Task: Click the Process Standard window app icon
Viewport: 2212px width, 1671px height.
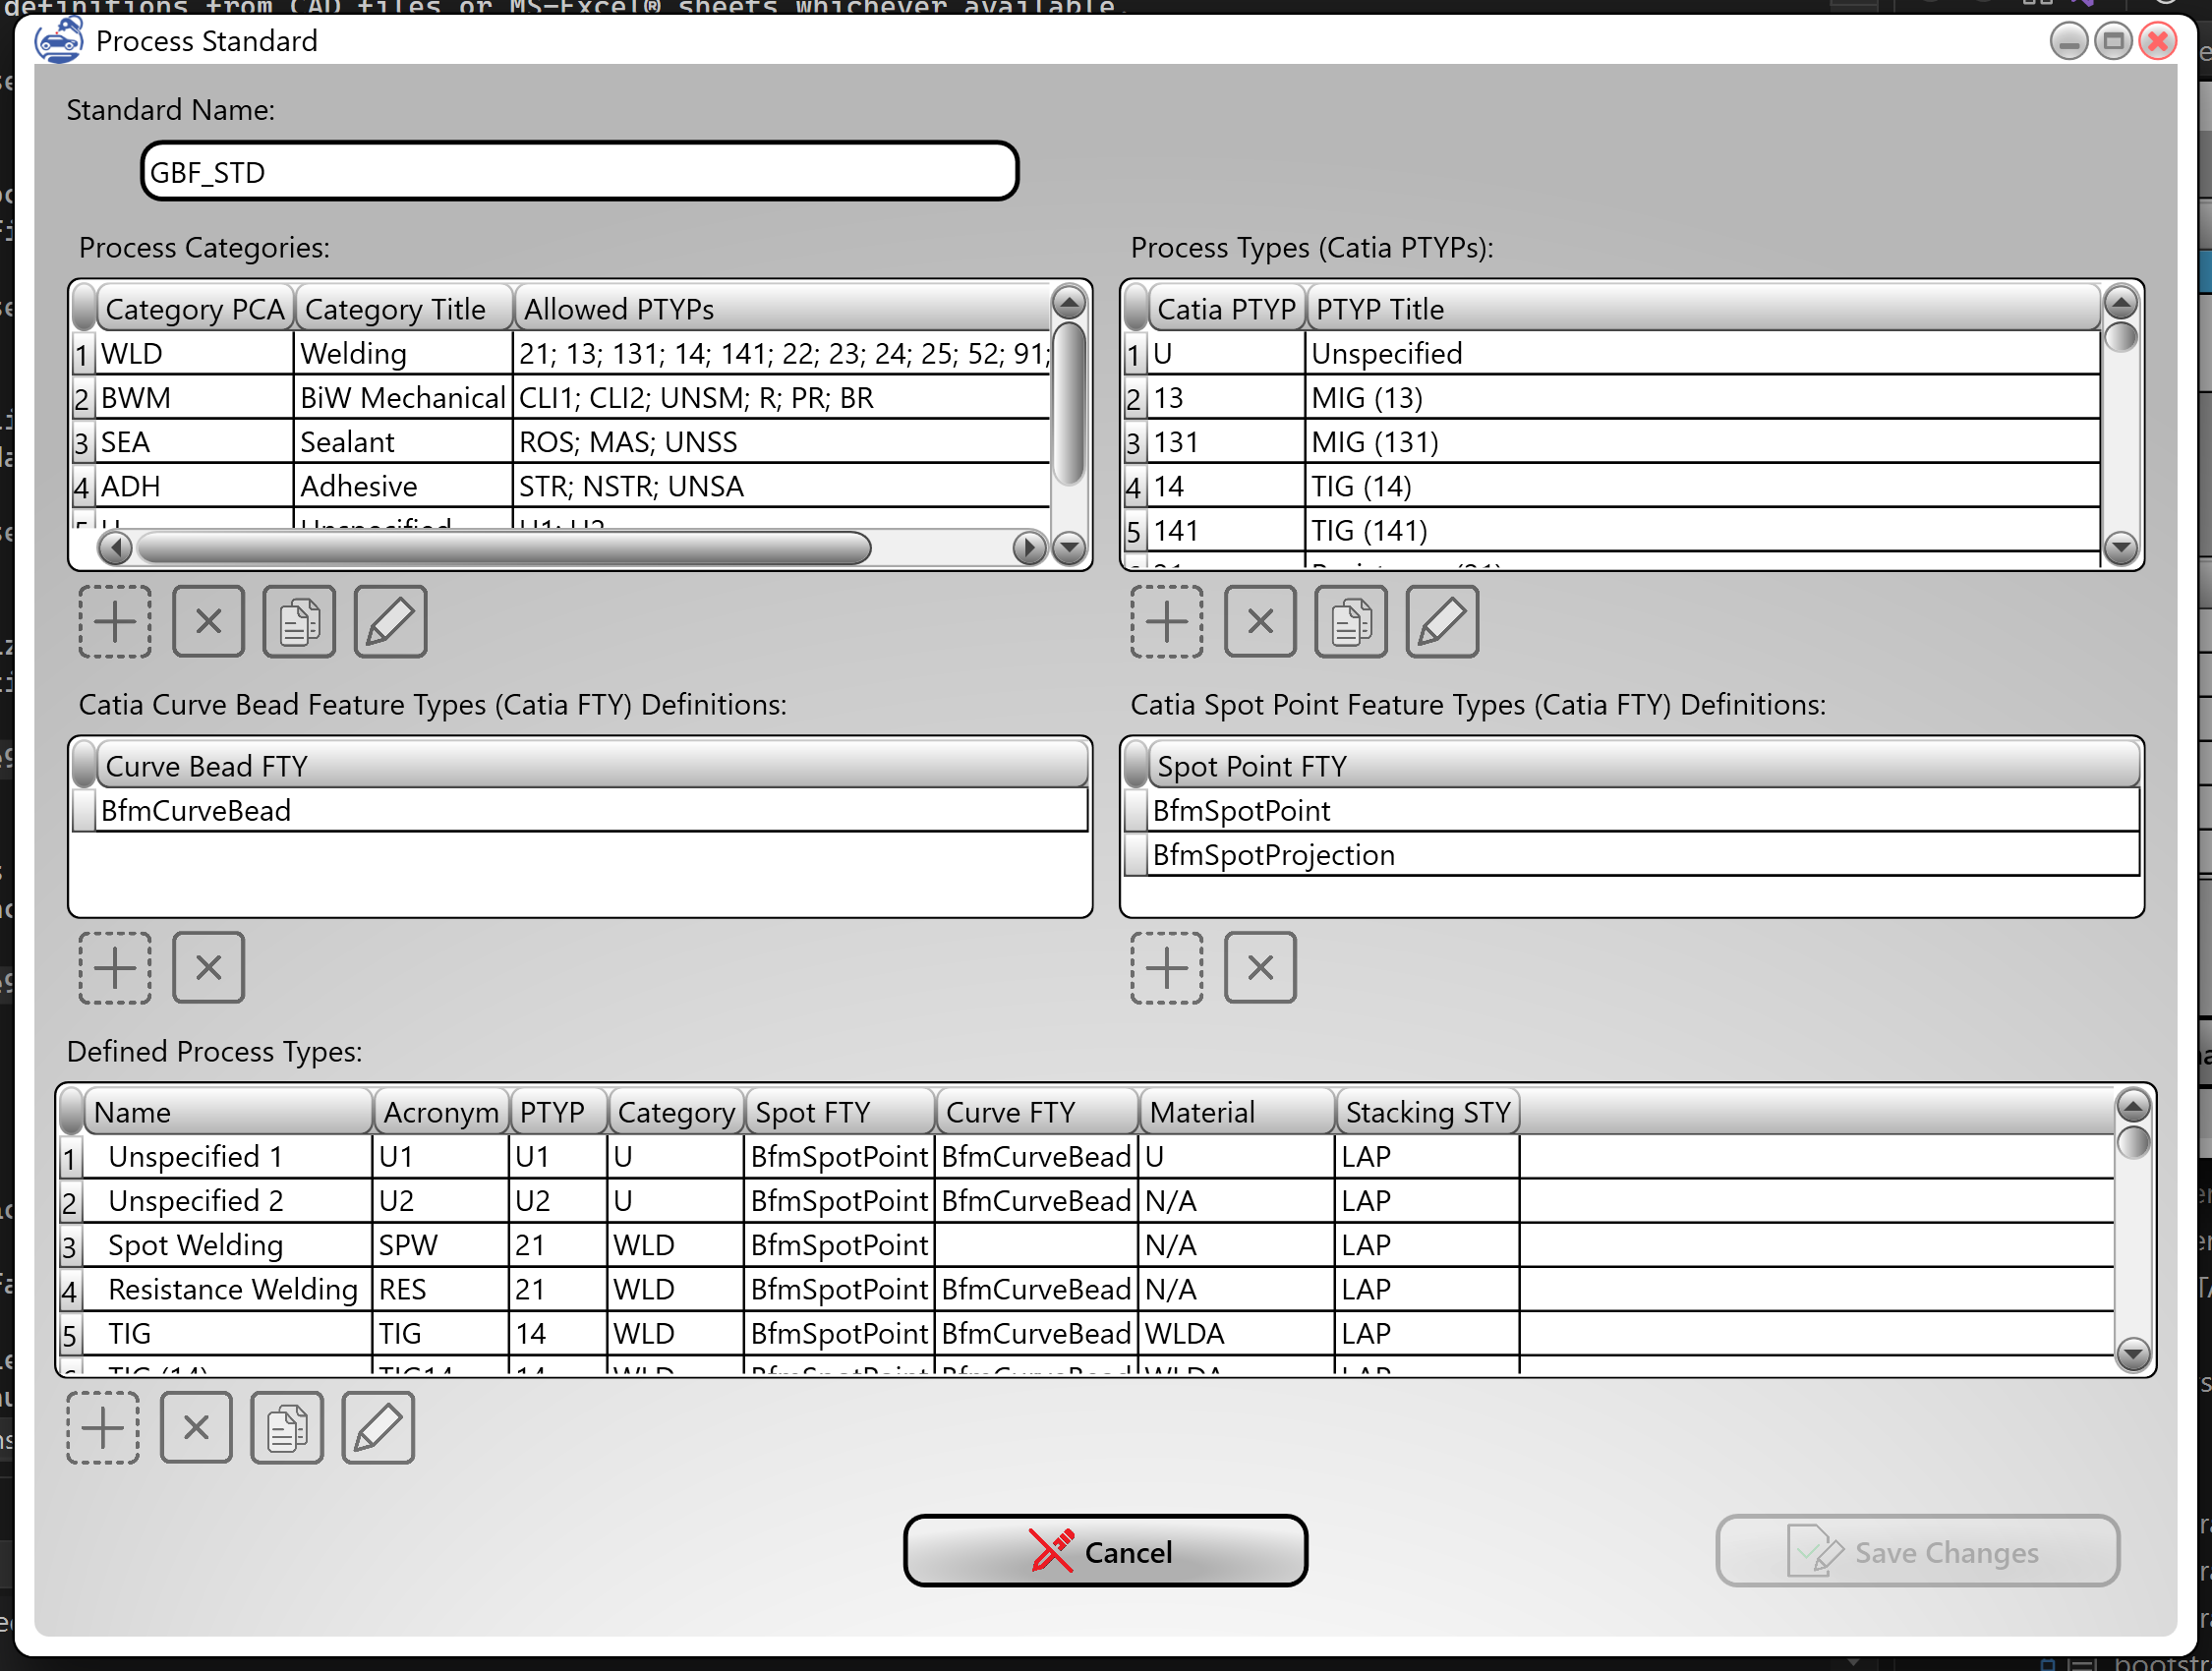Action: (58, 41)
